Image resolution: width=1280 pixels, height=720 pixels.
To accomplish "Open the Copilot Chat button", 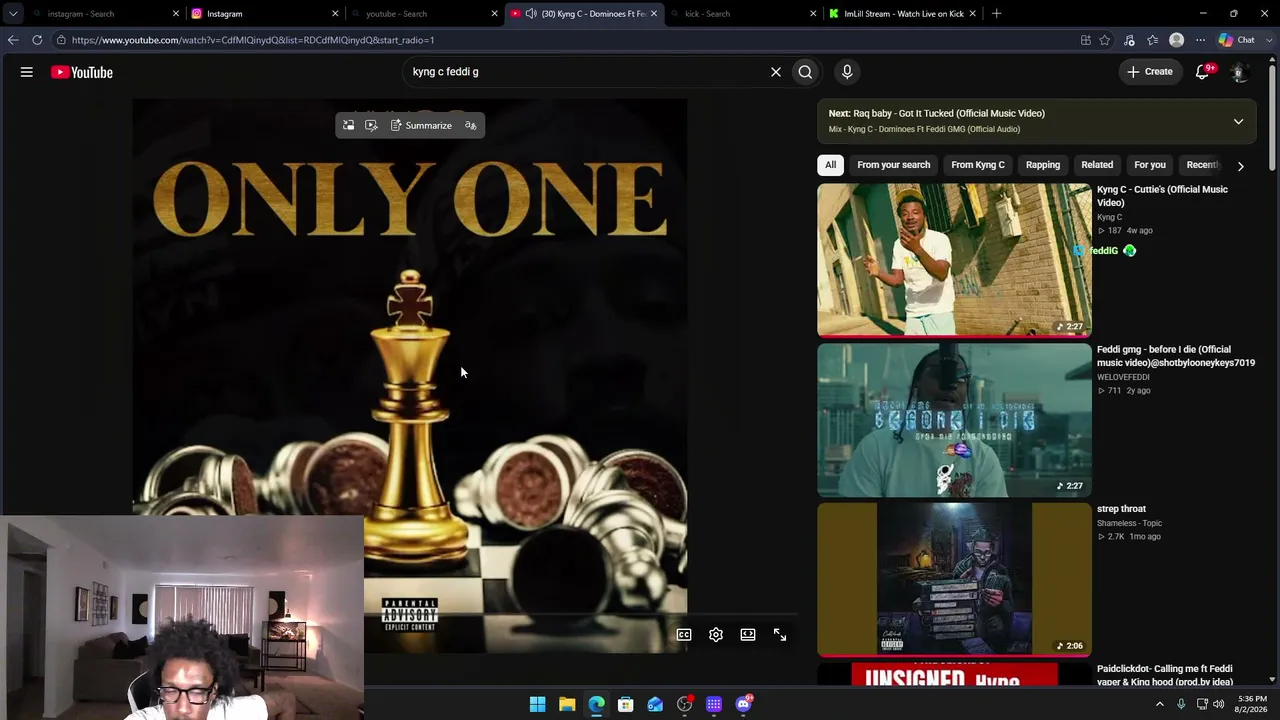I will coord(1237,40).
